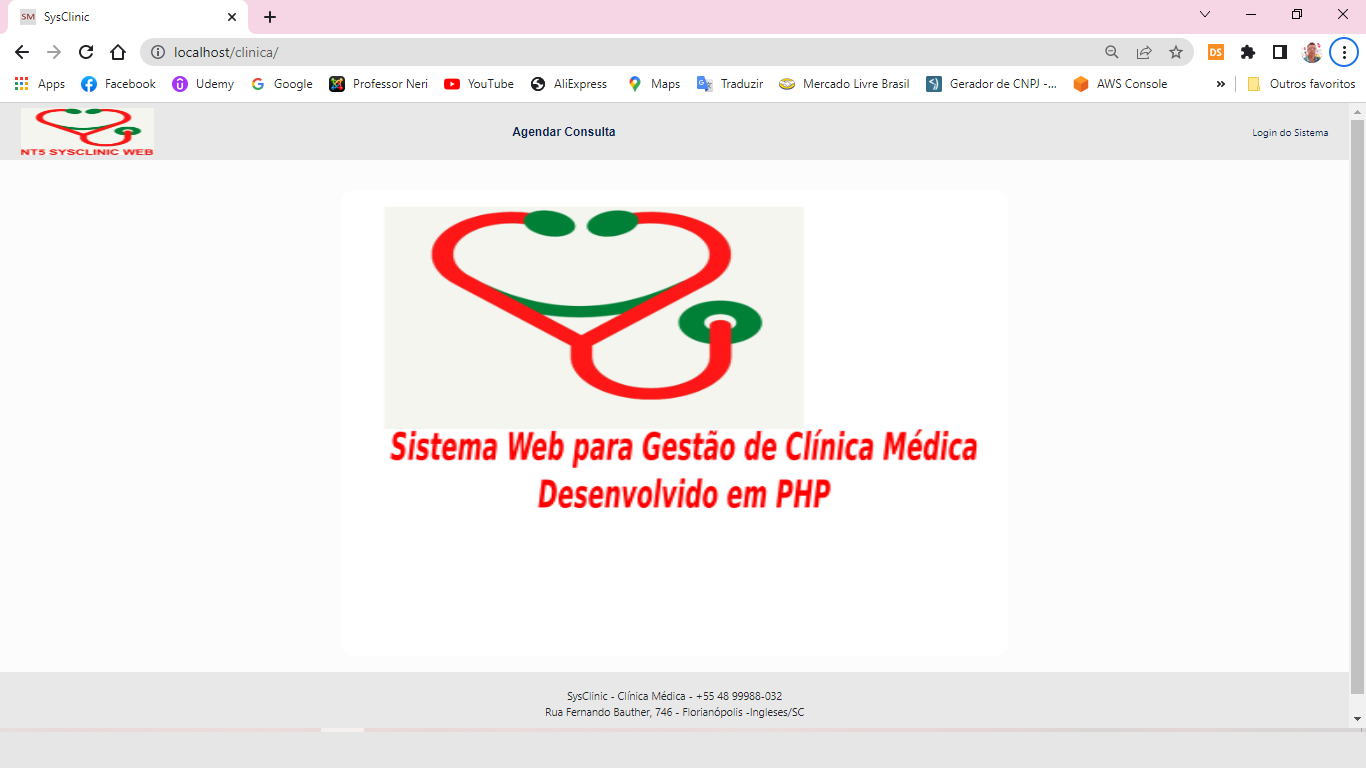
Task: Expand the hidden bookmarks overflow chevron
Action: (1220, 84)
